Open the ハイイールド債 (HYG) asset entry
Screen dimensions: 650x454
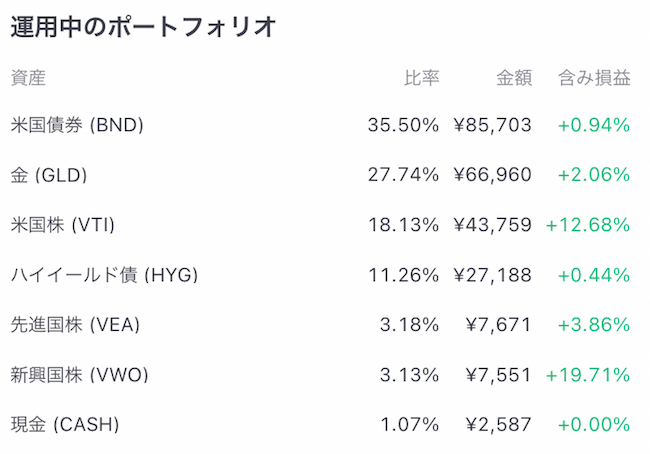tap(104, 275)
